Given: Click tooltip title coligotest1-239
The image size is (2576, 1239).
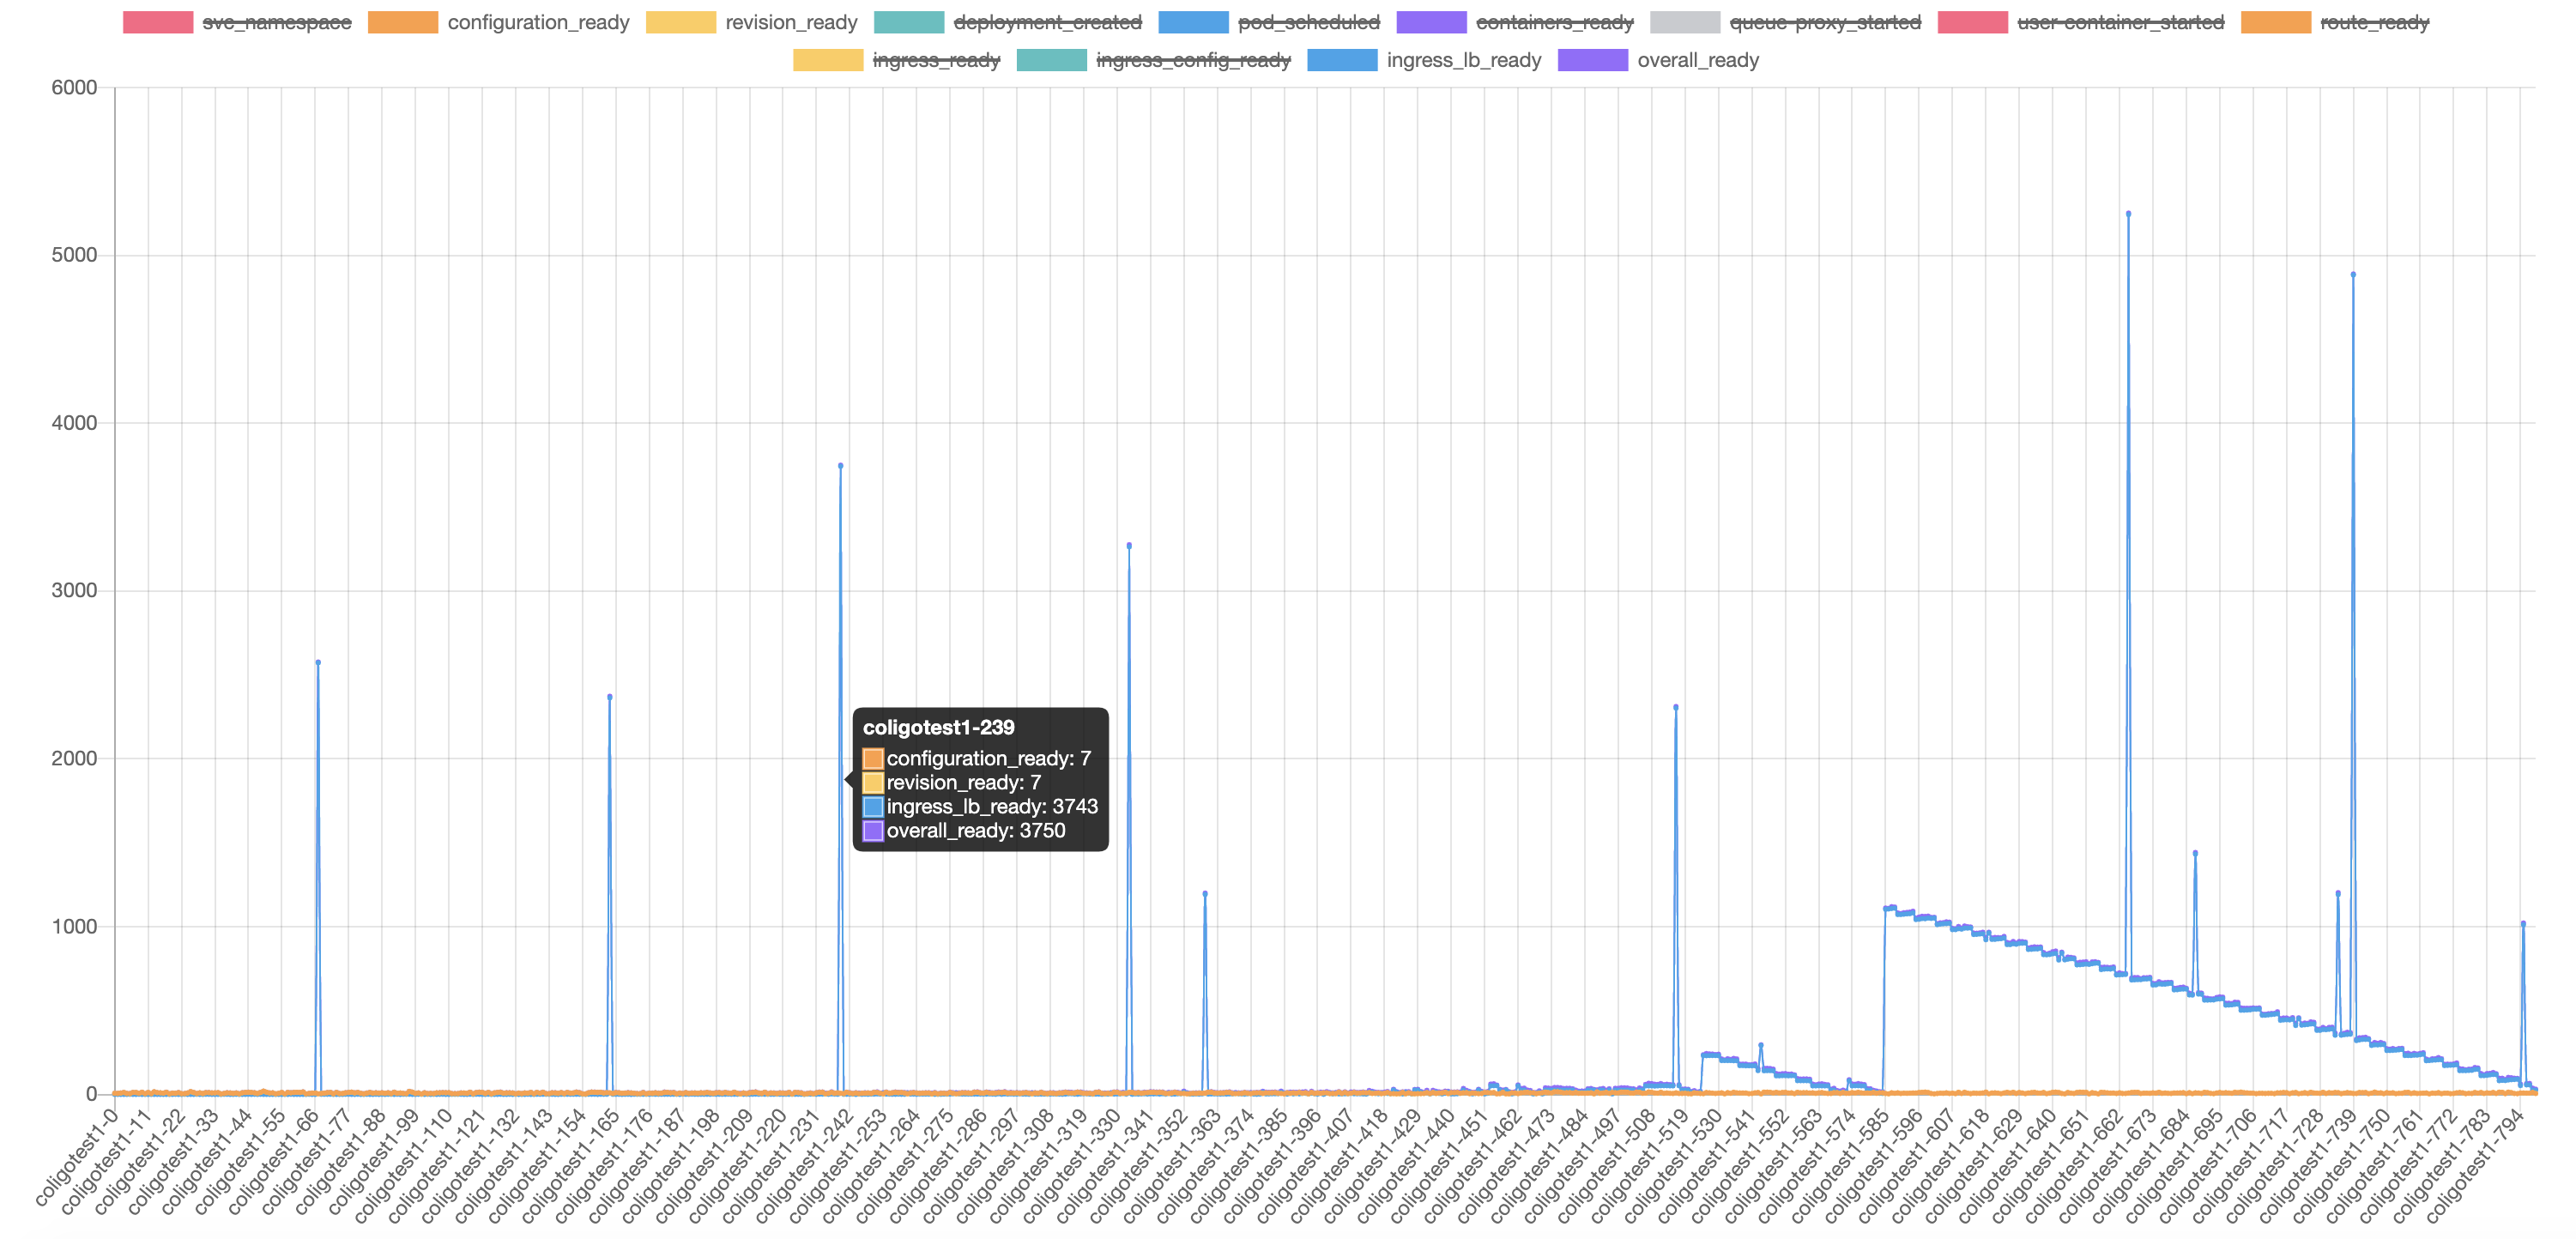Looking at the screenshot, I should pos(938,727).
